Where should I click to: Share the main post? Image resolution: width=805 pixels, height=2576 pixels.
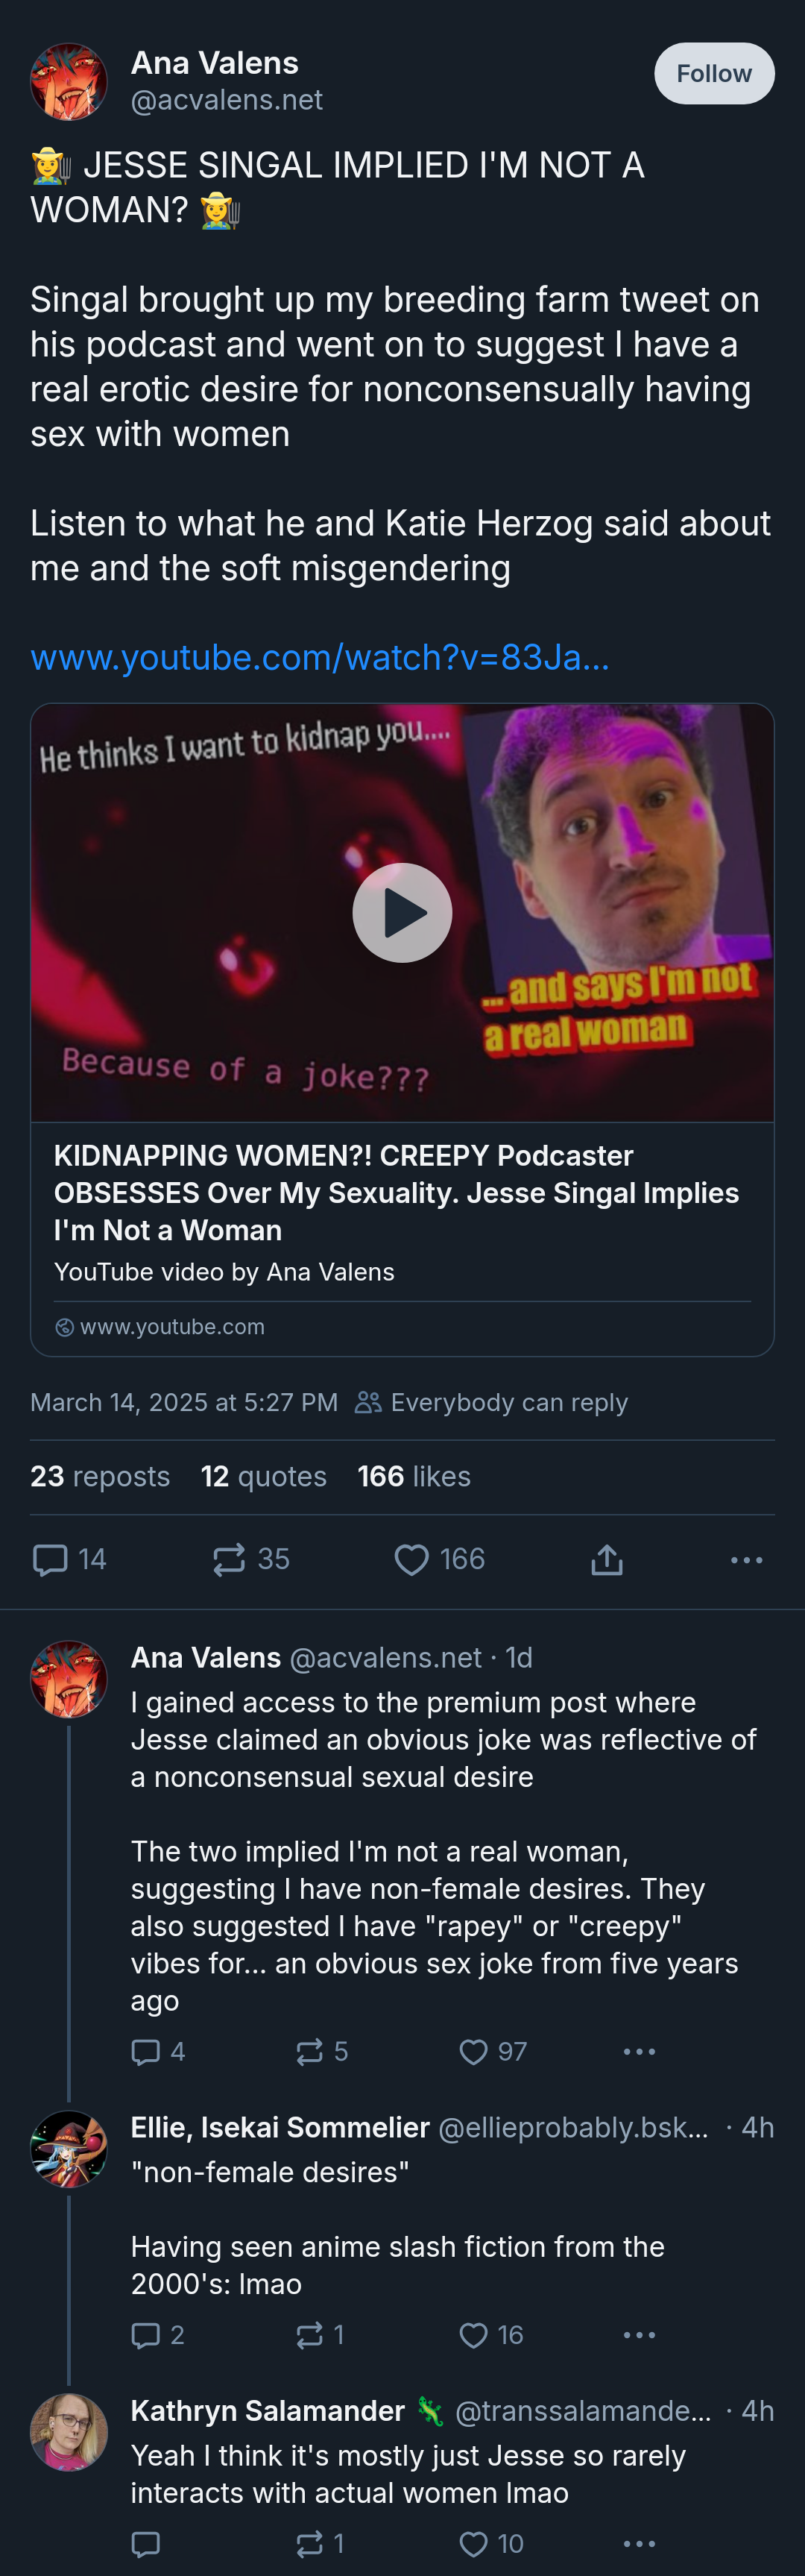(x=607, y=1559)
